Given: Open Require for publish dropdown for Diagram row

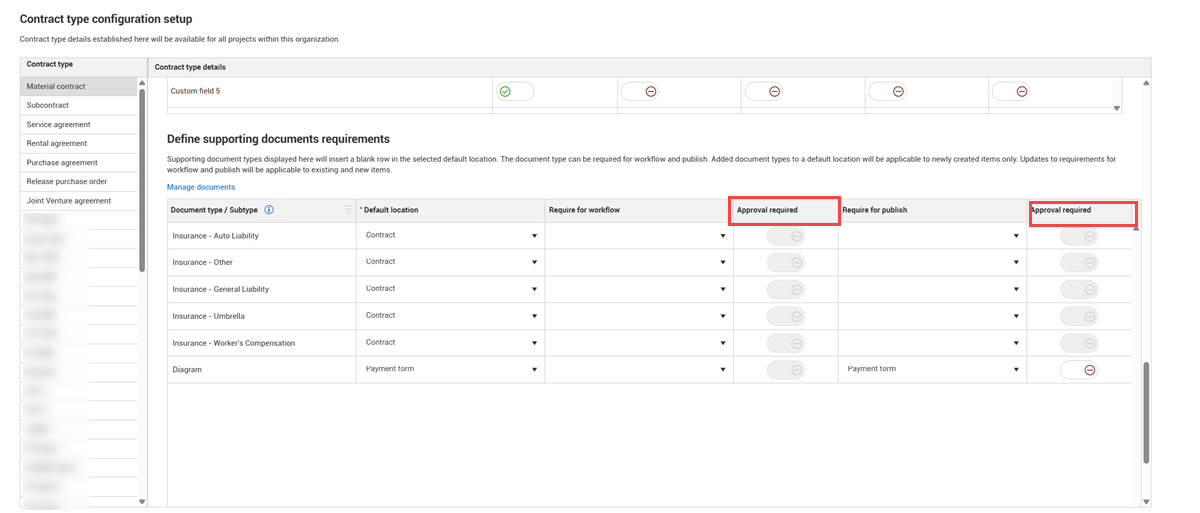Looking at the screenshot, I should coord(932,370).
